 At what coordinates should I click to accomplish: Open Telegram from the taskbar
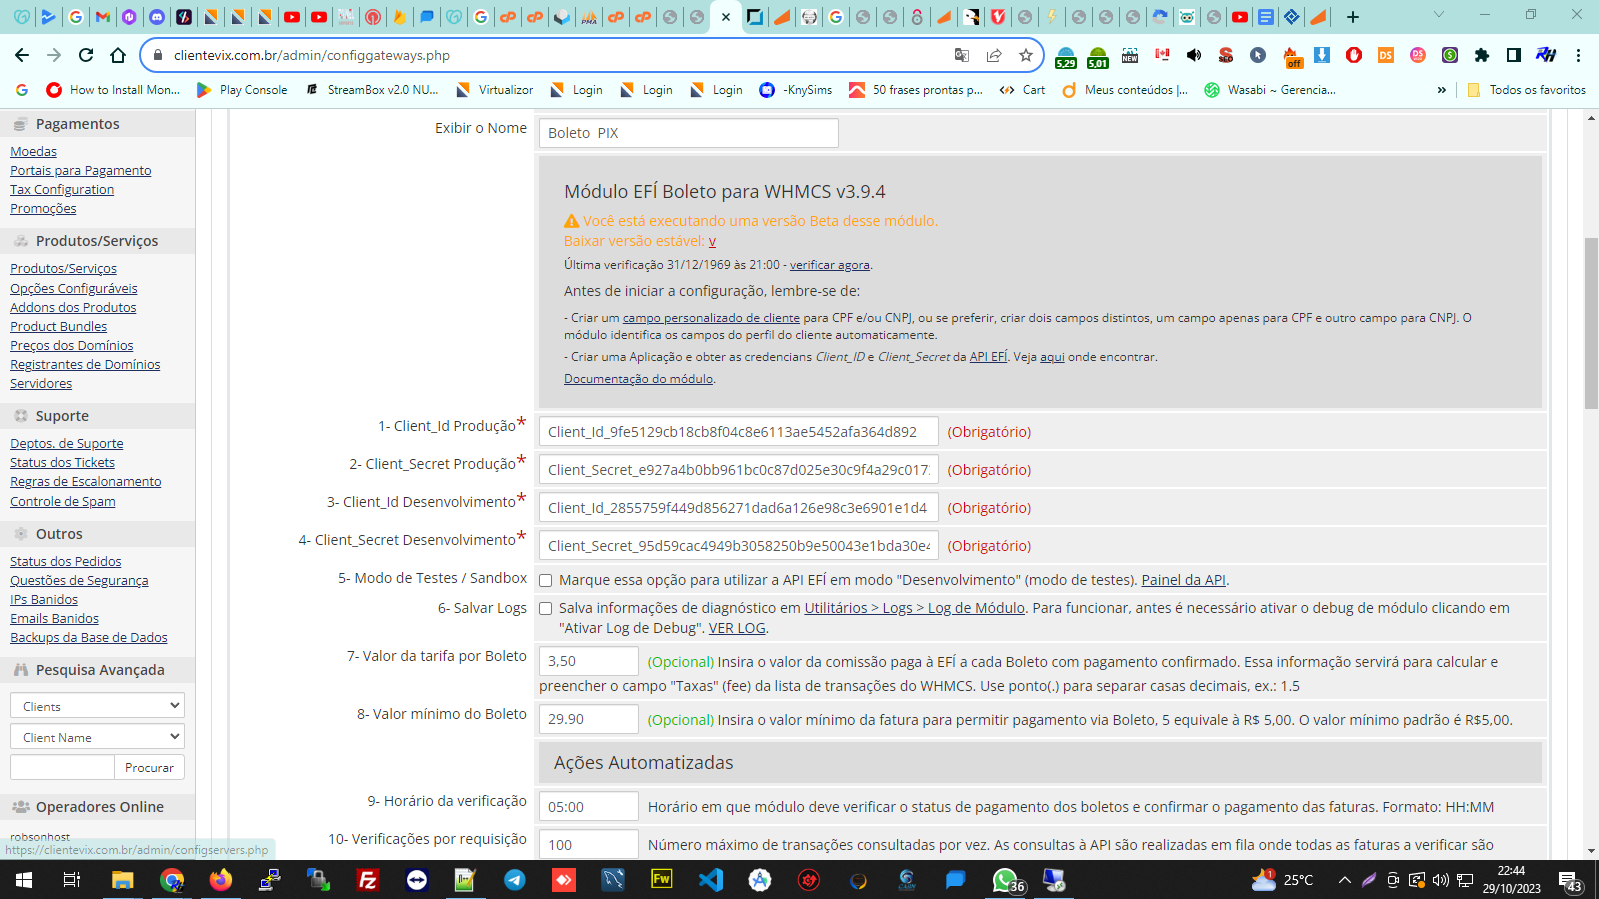[x=515, y=880]
